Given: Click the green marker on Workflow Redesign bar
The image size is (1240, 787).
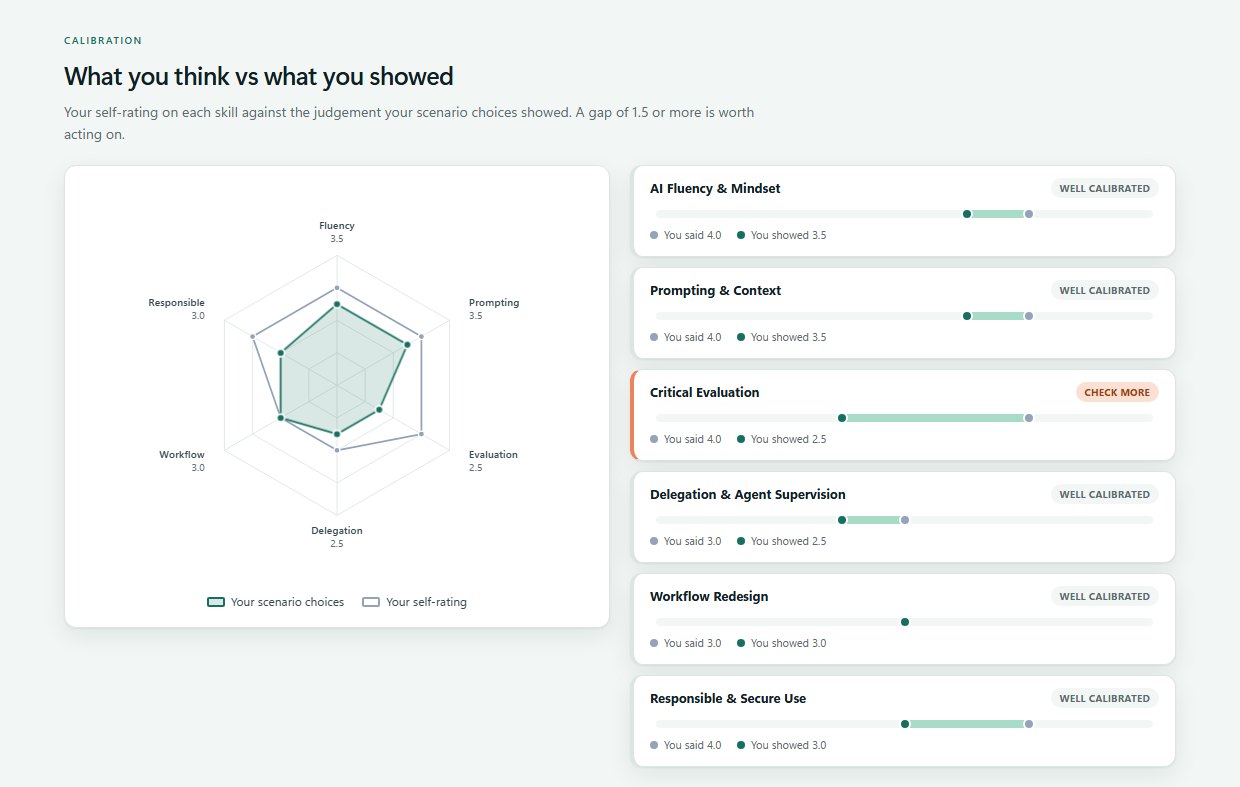Looking at the screenshot, I should point(904,622).
